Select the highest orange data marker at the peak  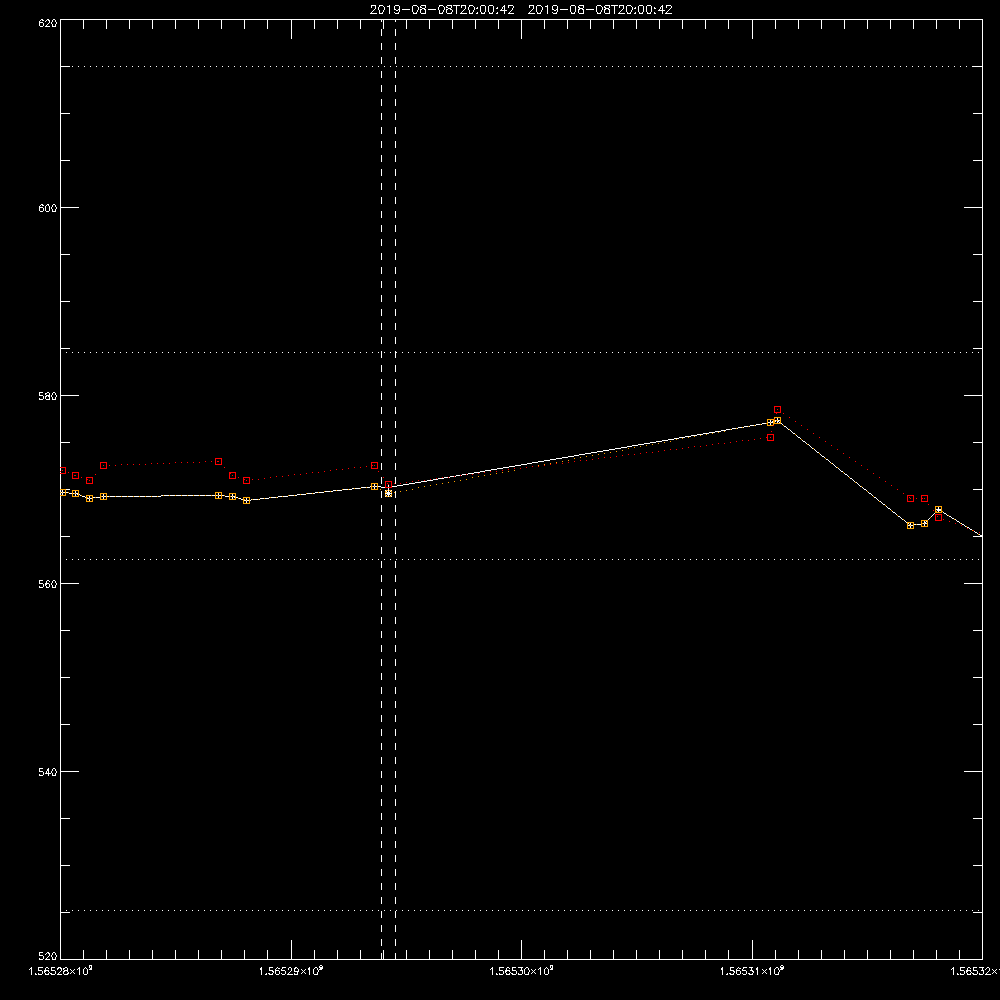click(x=777, y=420)
